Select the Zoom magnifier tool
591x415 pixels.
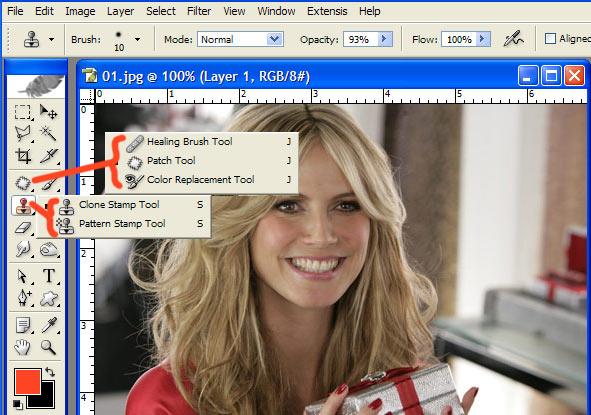pos(49,347)
